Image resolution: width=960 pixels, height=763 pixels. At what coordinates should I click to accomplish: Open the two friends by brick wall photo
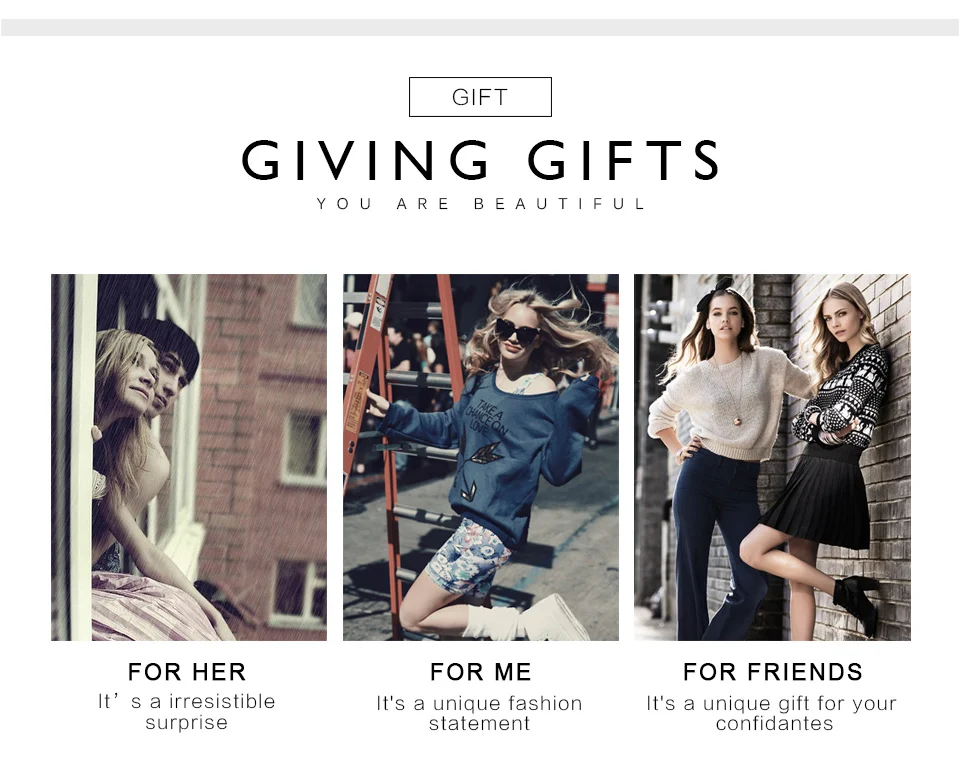pos(772,457)
